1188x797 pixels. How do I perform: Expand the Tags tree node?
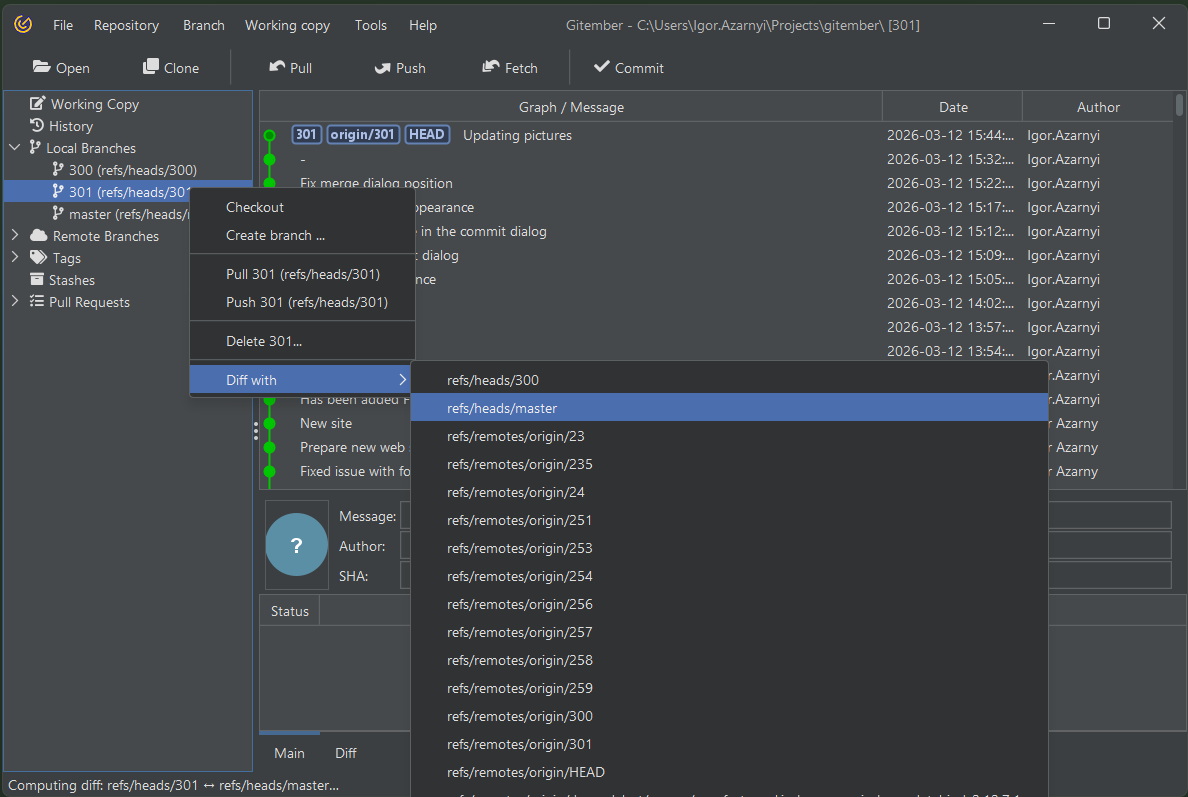click(x=15, y=258)
